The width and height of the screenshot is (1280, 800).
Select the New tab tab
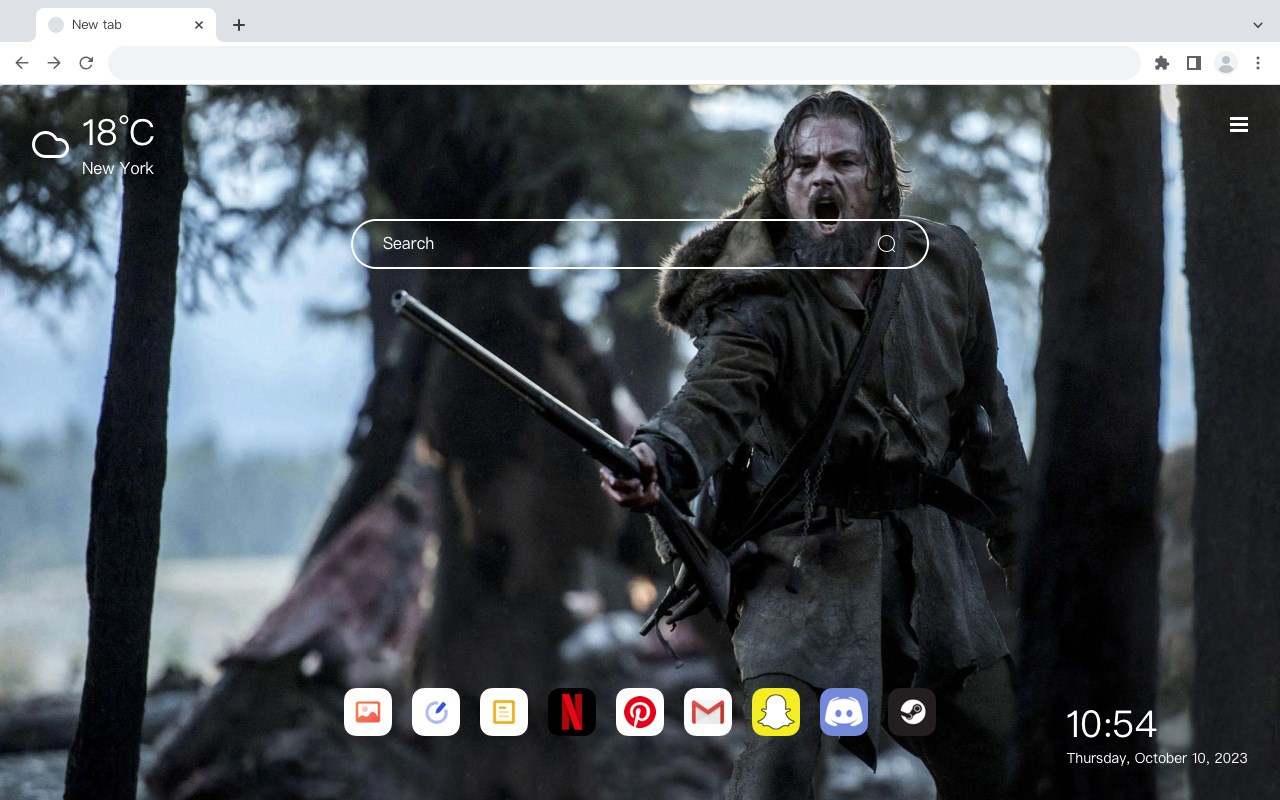point(126,25)
